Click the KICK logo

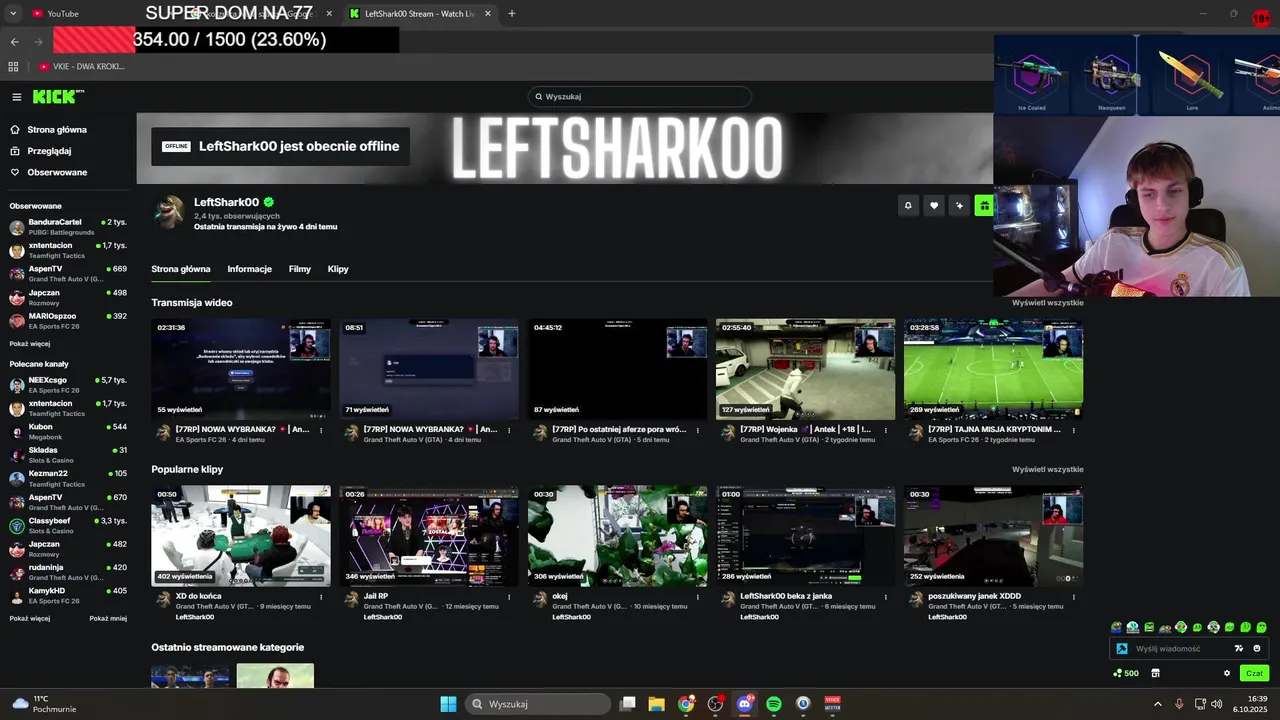click(x=58, y=97)
